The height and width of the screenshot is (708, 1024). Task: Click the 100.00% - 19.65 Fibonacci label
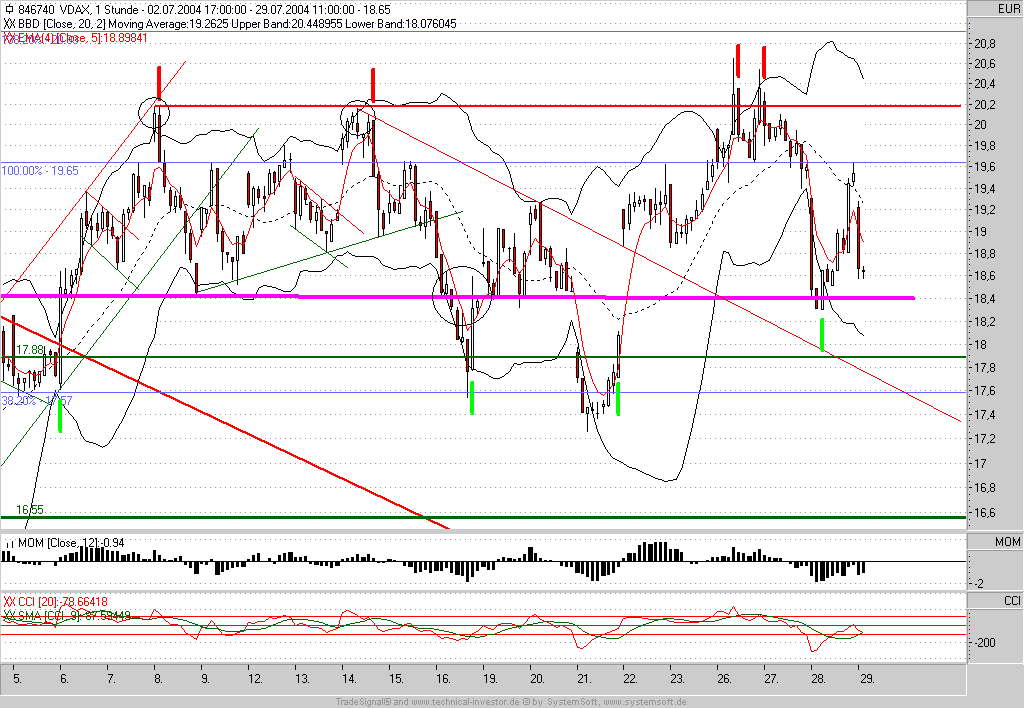point(40,170)
